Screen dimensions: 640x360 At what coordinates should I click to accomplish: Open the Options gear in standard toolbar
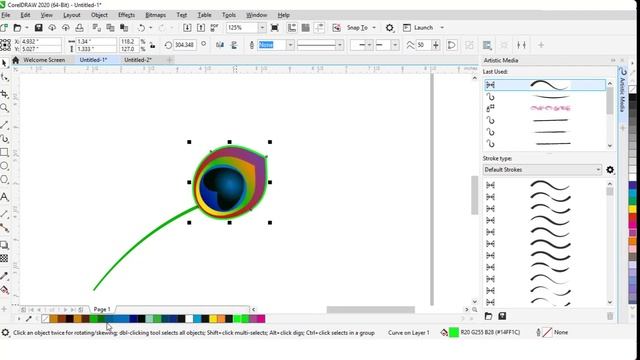click(390, 28)
